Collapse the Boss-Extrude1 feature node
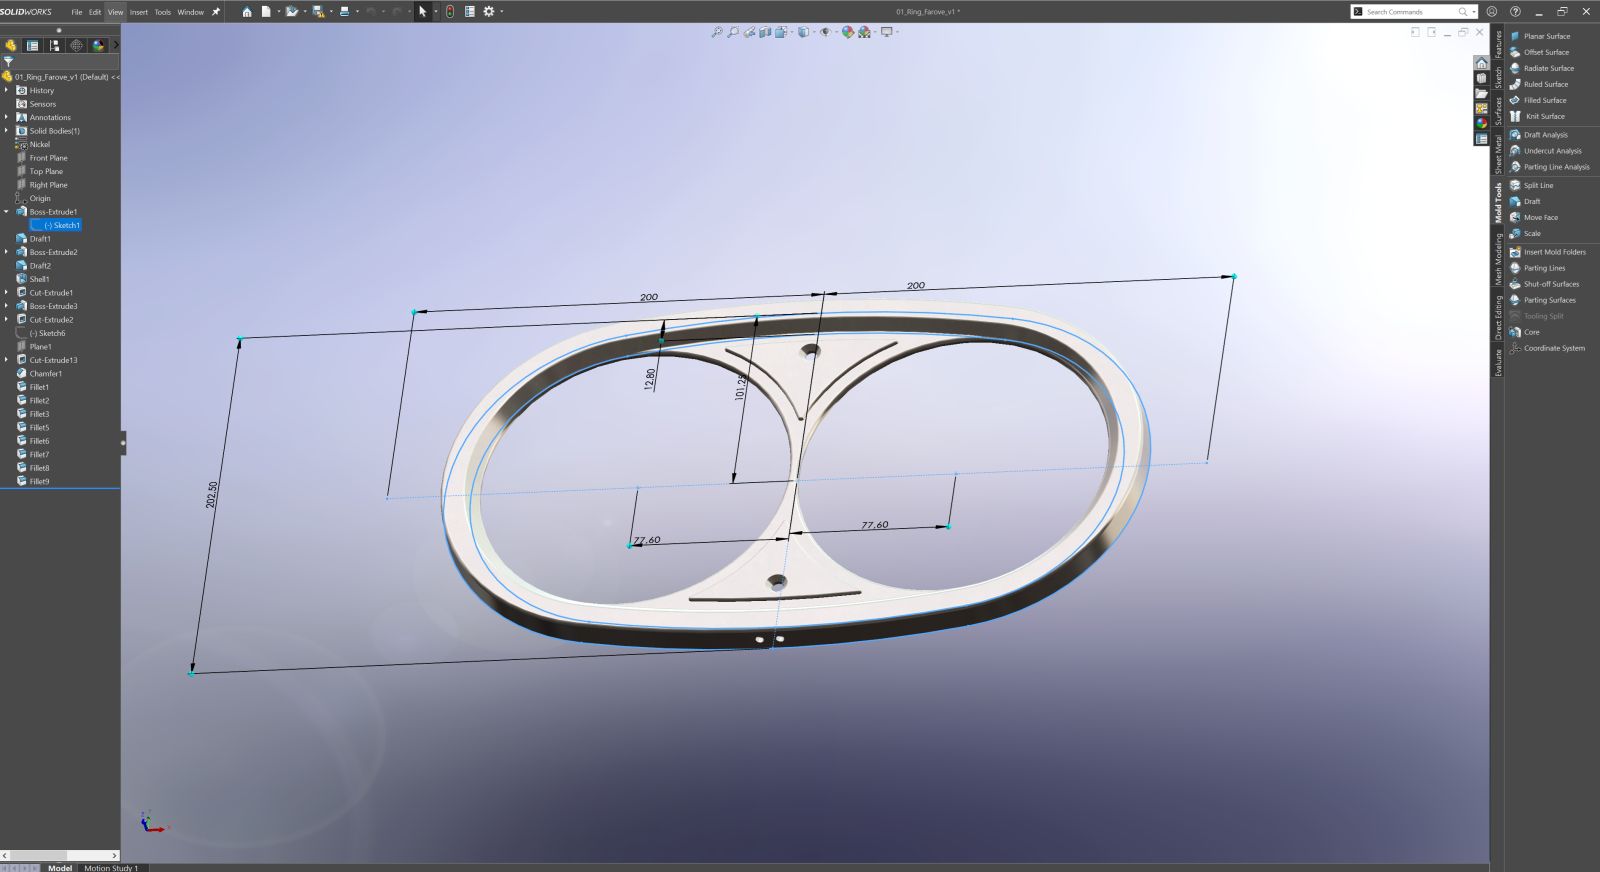Screen dimensions: 1600x872 tap(6, 212)
